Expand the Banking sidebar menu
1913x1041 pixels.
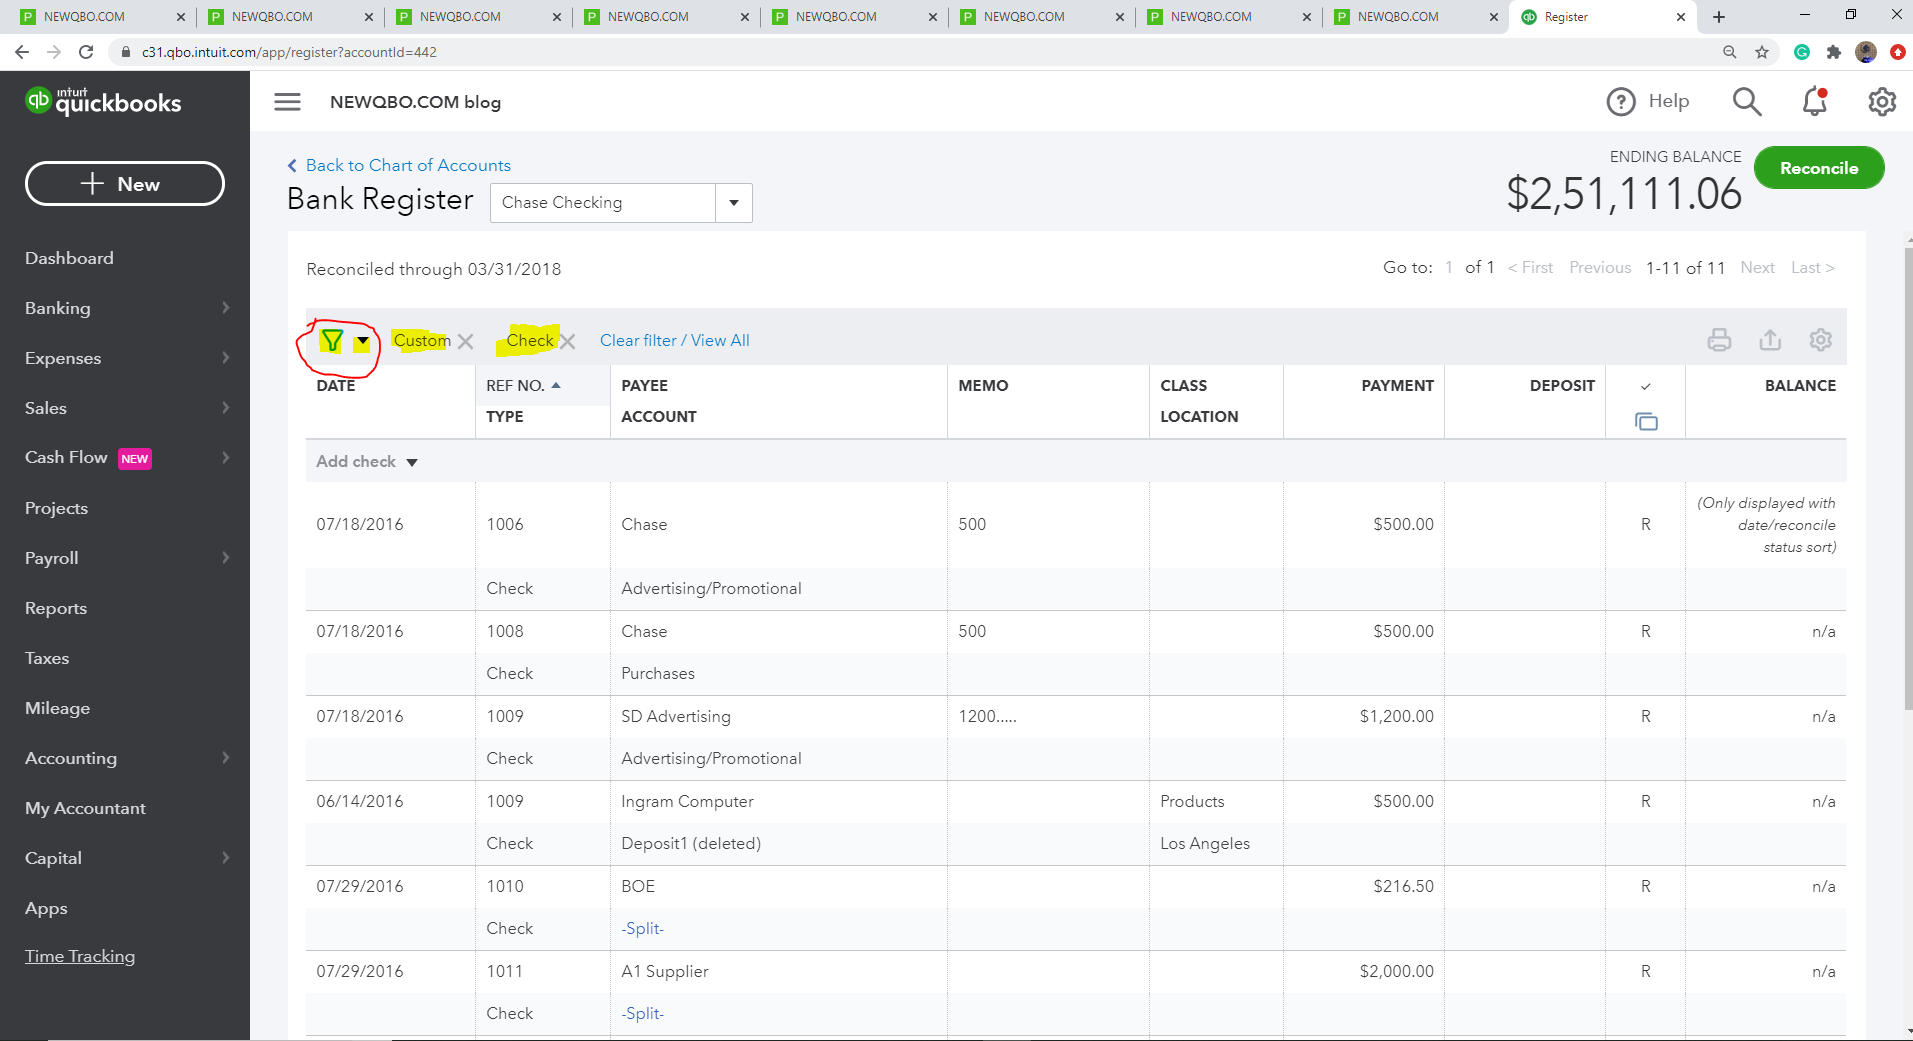(125, 308)
